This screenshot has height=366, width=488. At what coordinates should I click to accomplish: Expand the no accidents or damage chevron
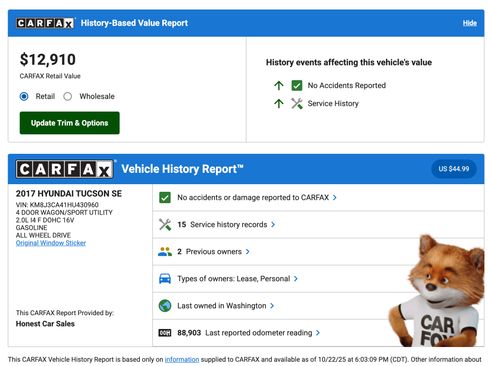coord(335,198)
